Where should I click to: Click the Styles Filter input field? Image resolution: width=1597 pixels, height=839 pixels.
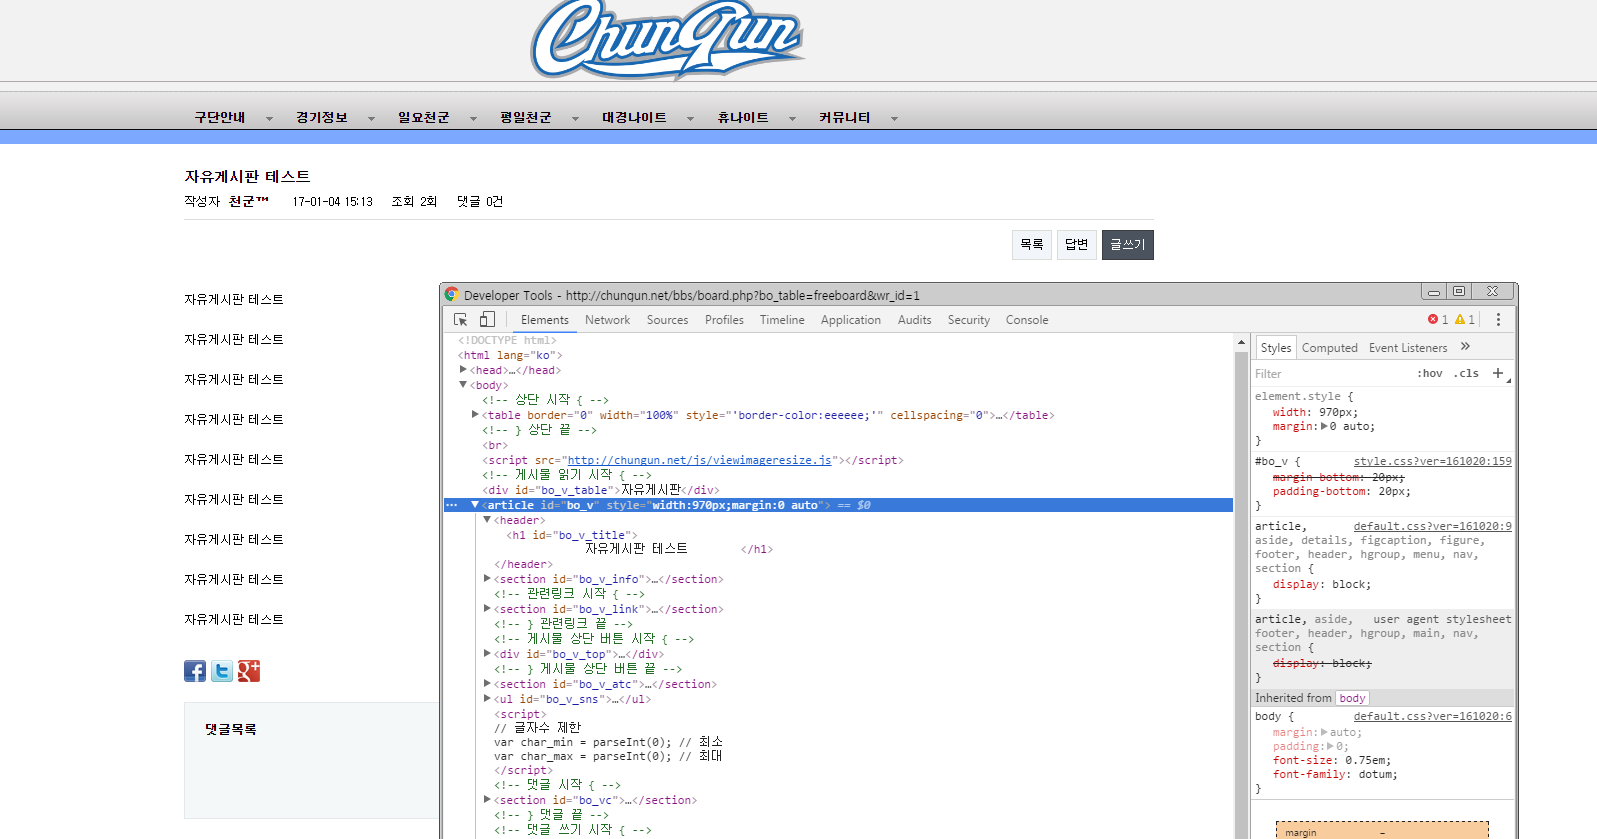(x=1330, y=374)
